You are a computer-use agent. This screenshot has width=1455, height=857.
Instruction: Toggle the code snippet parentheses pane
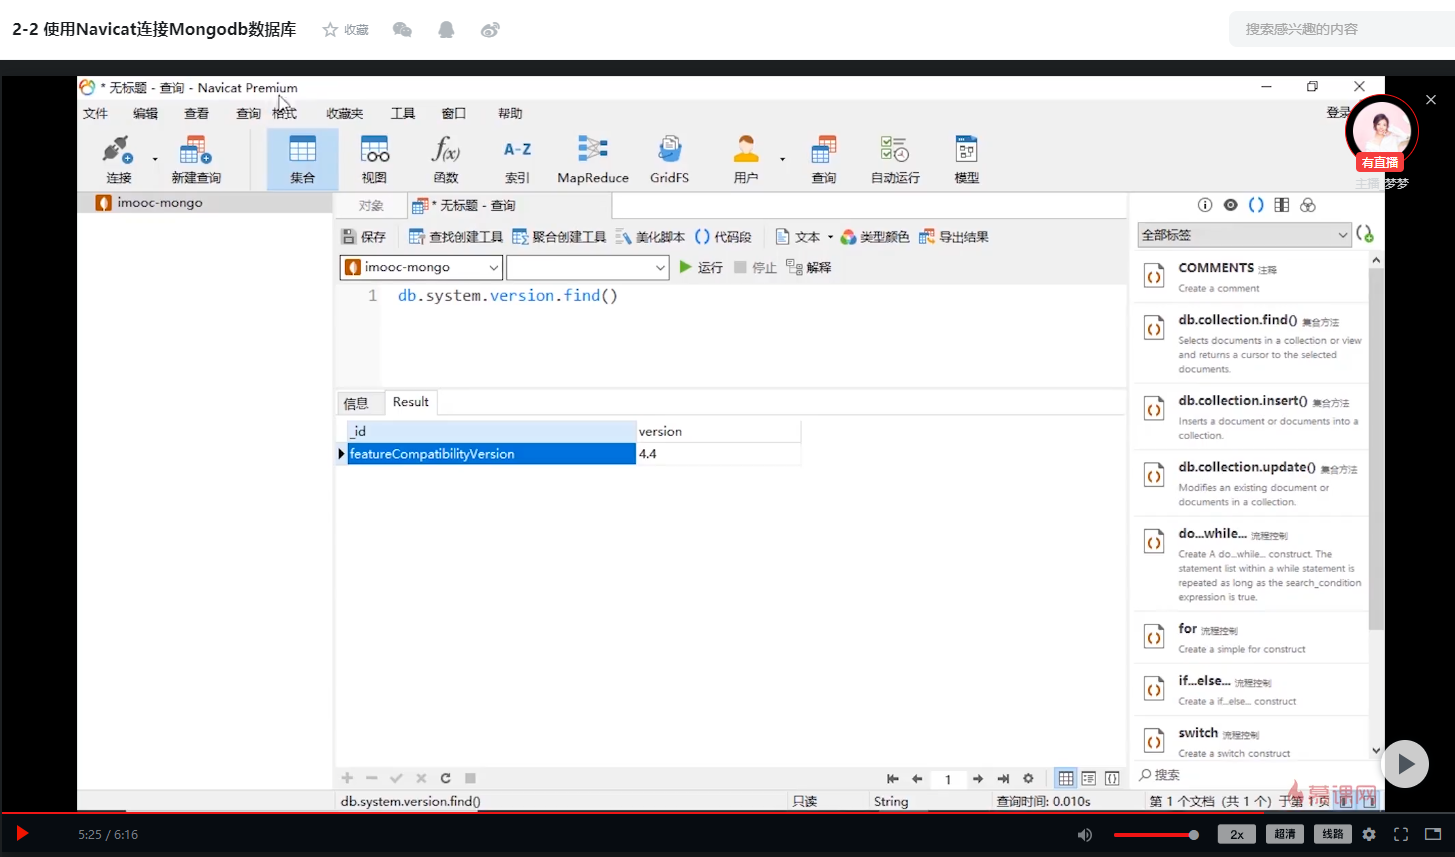point(1256,205)
